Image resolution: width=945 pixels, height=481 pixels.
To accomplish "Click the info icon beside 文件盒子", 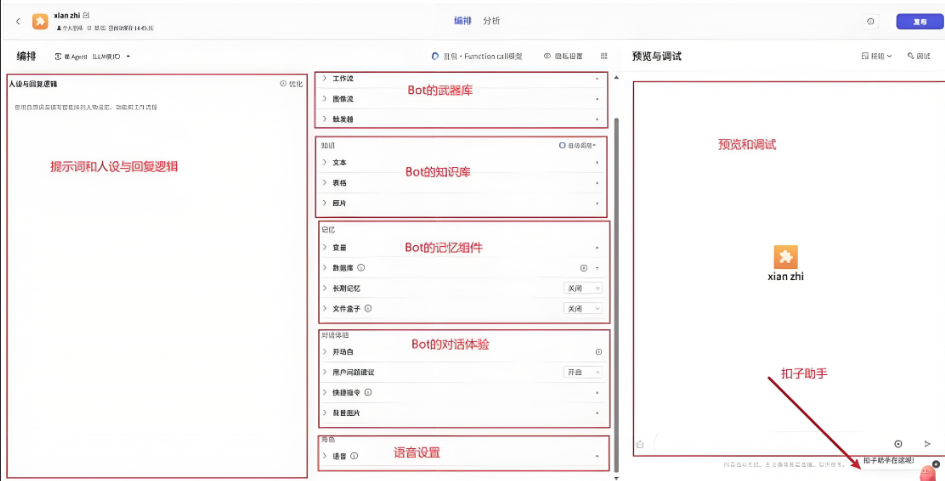I will (368, 308).
